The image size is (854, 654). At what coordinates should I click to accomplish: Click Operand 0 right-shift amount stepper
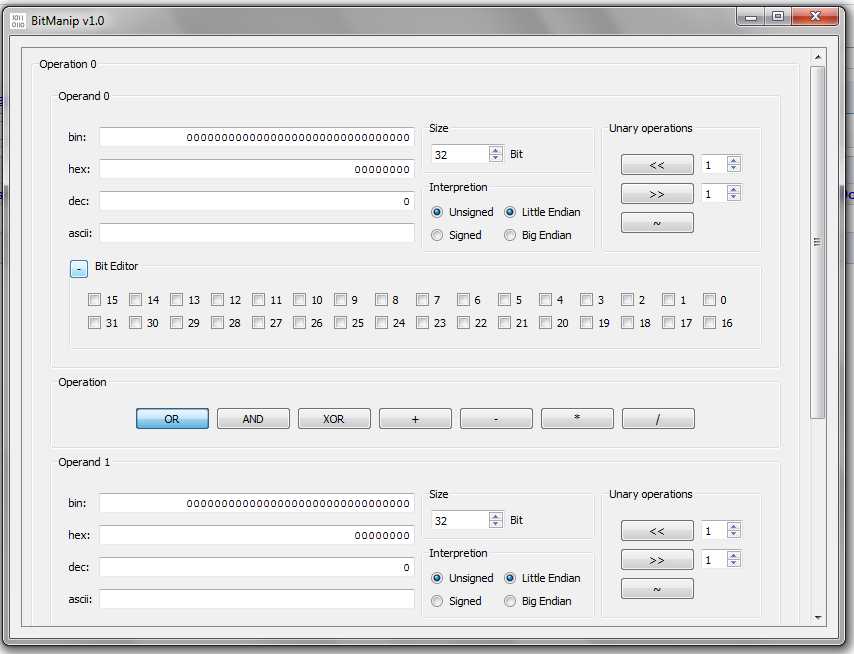[x=734, y=193]
